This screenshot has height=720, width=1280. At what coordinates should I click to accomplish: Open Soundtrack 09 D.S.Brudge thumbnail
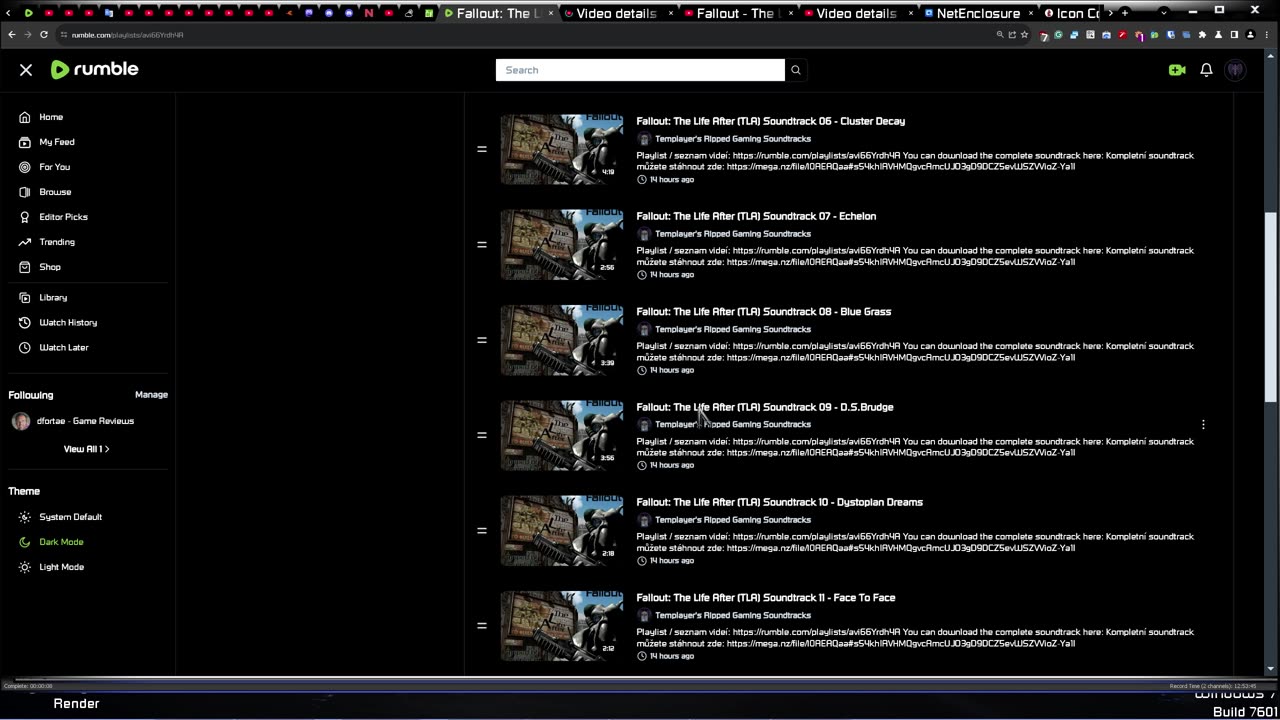561,435
